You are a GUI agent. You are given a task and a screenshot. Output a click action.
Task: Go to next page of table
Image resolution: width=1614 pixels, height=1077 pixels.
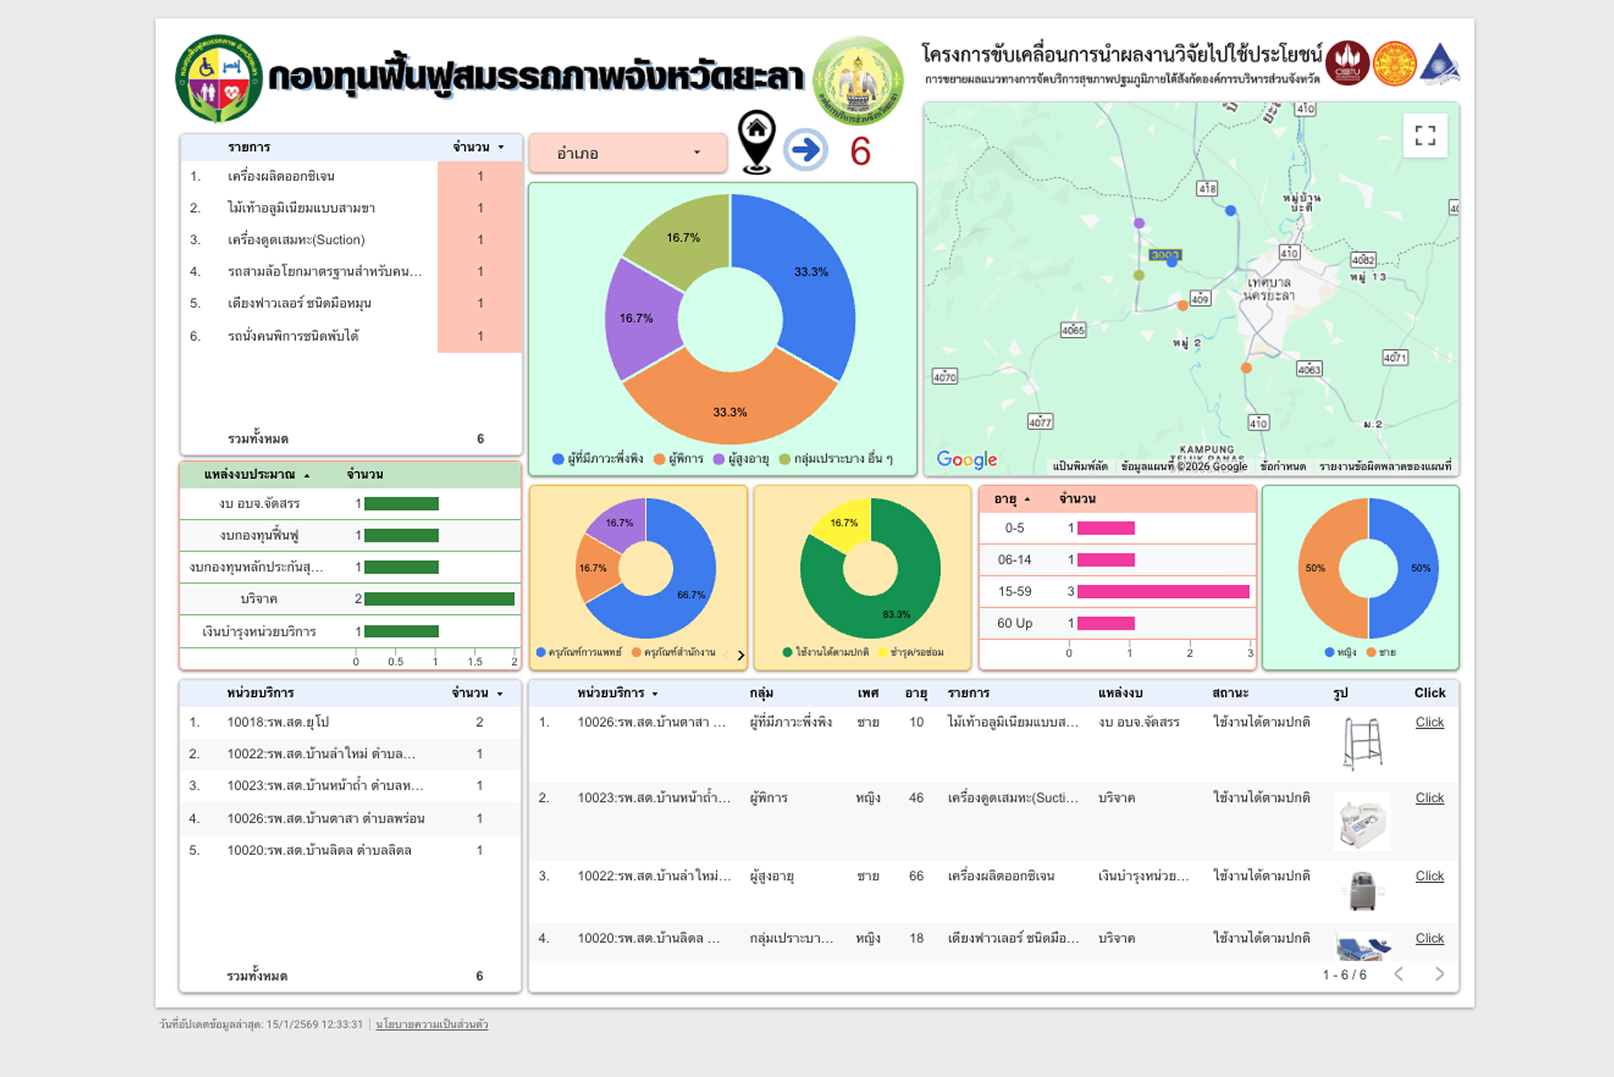[1439, 974]
